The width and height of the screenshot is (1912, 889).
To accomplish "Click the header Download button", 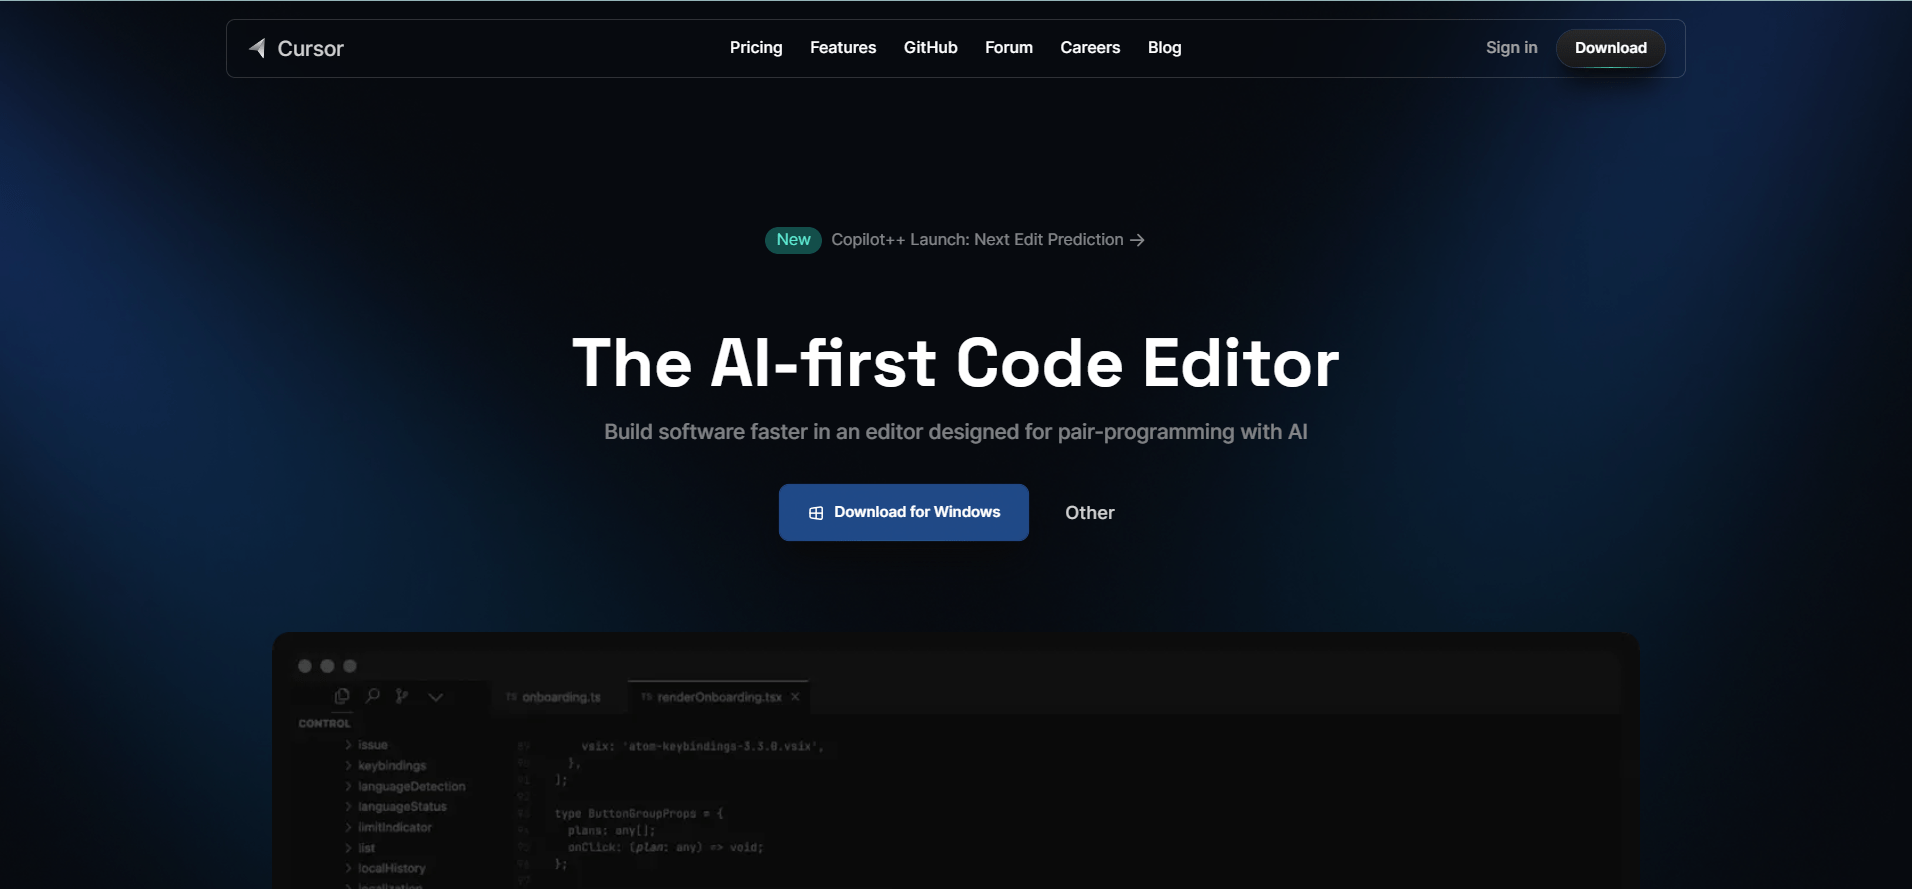I will [x=1610, y=48].
